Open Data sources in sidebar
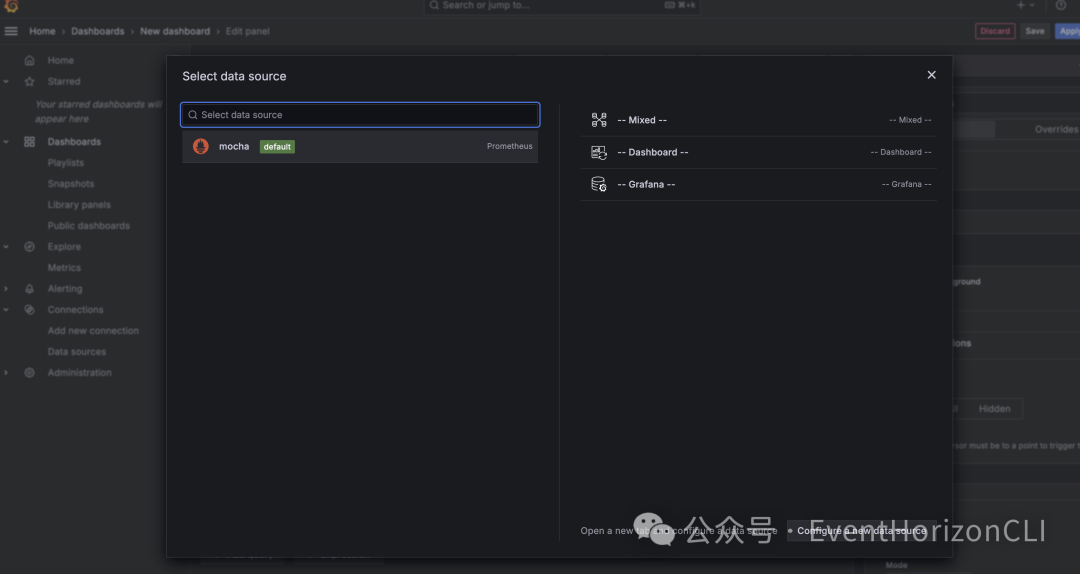The height and width of the screenshot is (574, 1080). click(76, 351)
